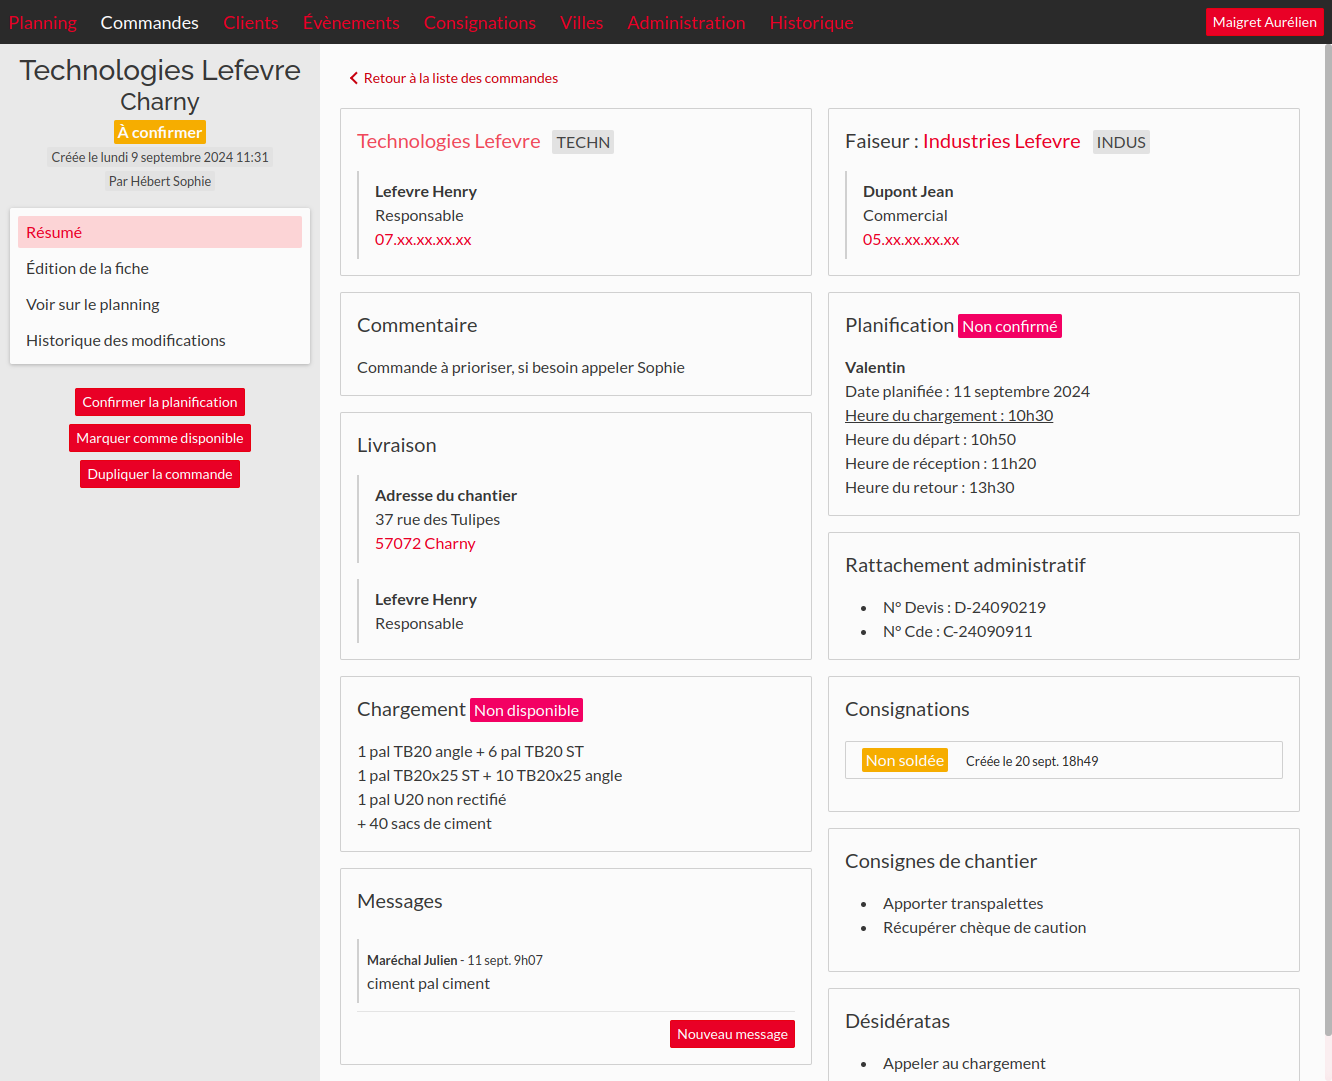
Task: Open the Industries Lefevre supplier link
Action: pyautogui.click(x=1001, y=141)
